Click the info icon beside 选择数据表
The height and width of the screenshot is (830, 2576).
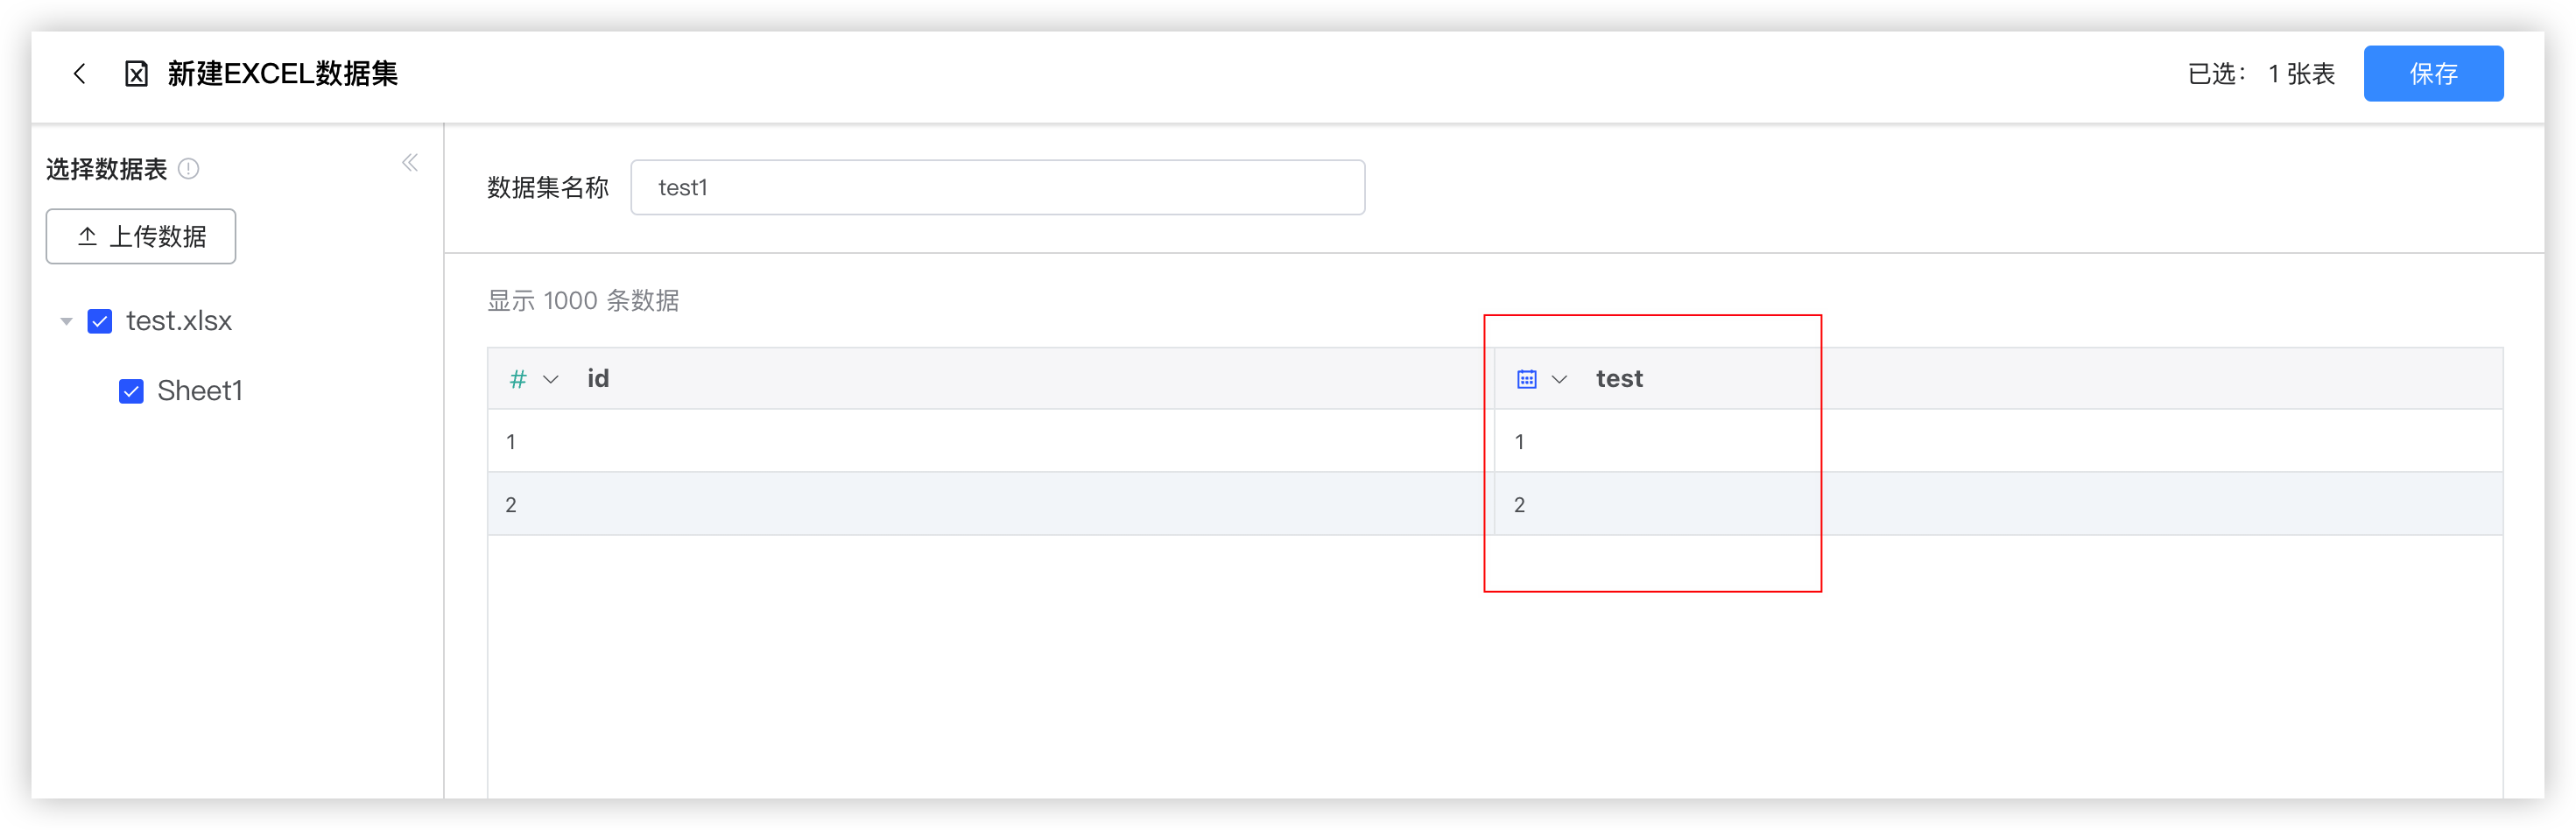coord(188,168)
